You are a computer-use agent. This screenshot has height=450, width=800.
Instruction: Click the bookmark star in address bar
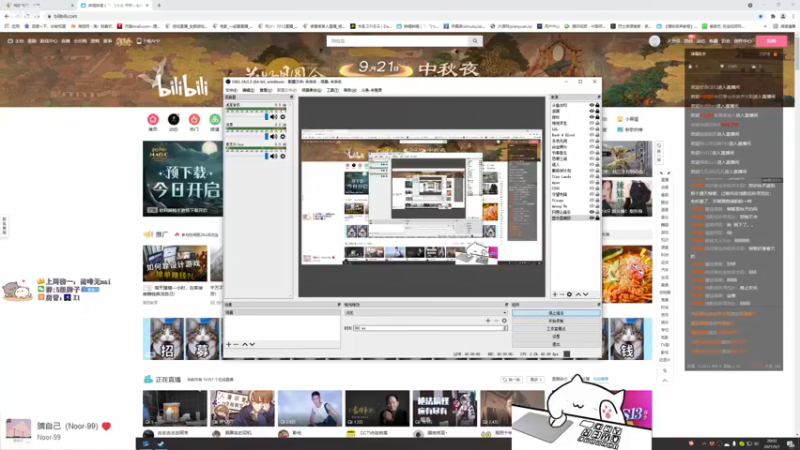click(x=760, y=16)
